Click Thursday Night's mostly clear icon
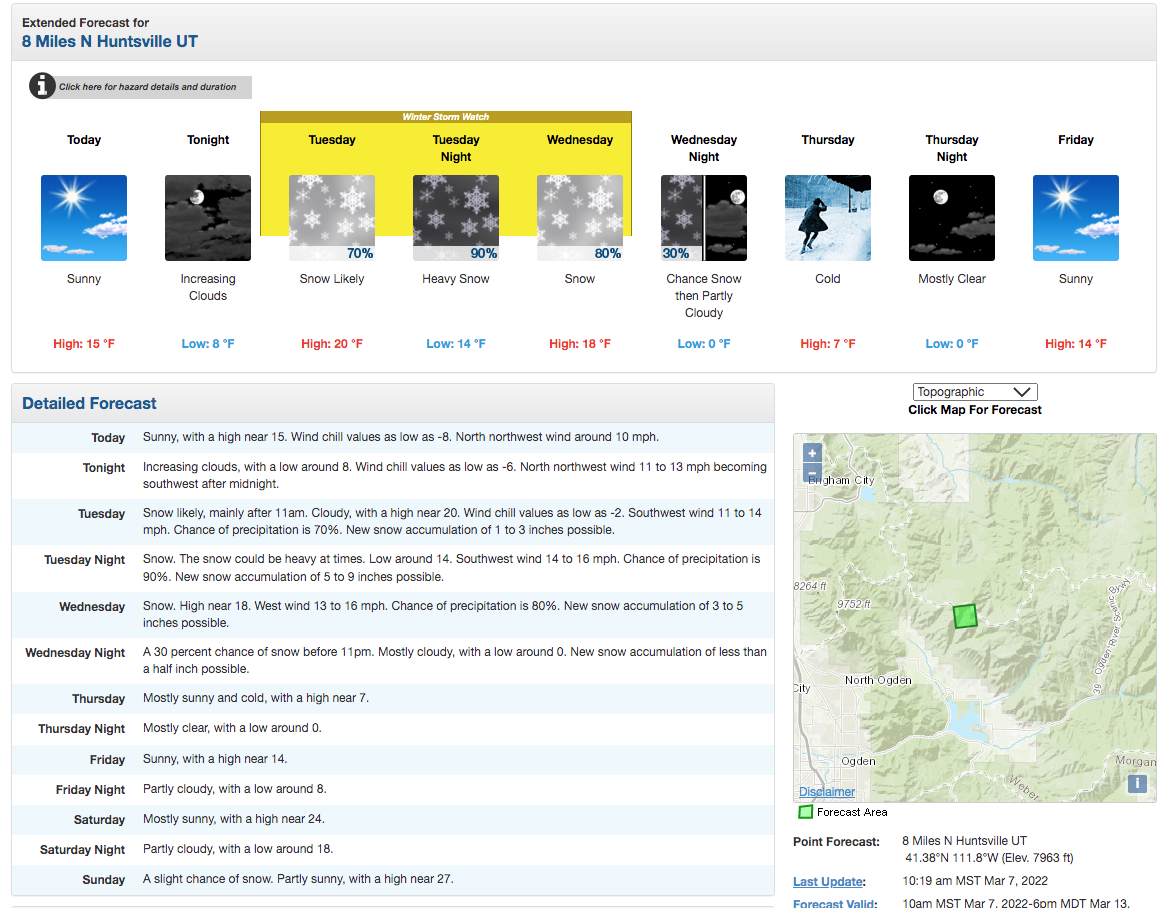Screen dimensions: 1166x908 pyautogui.click(x=952, y=218)
